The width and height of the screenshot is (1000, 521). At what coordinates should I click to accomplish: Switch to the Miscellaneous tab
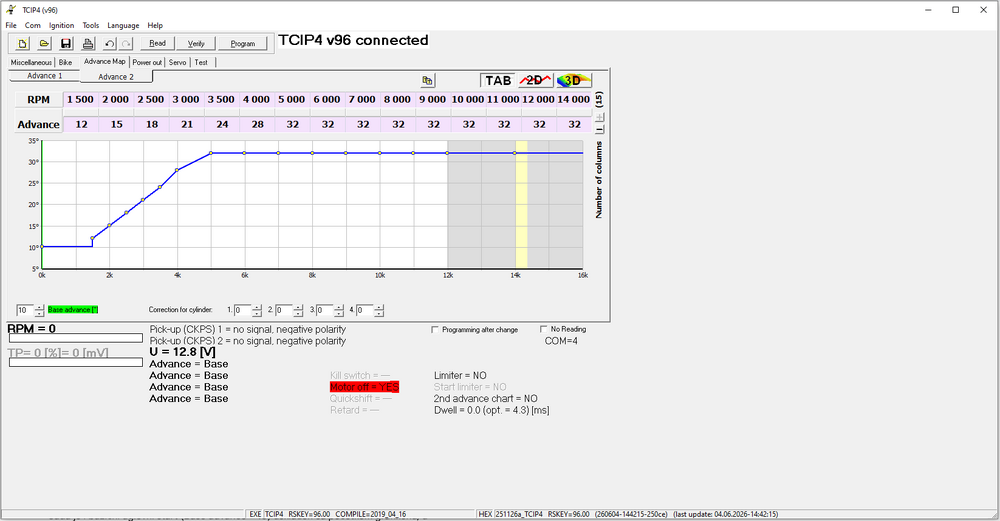pyautogui.click(x=31, y=62)
